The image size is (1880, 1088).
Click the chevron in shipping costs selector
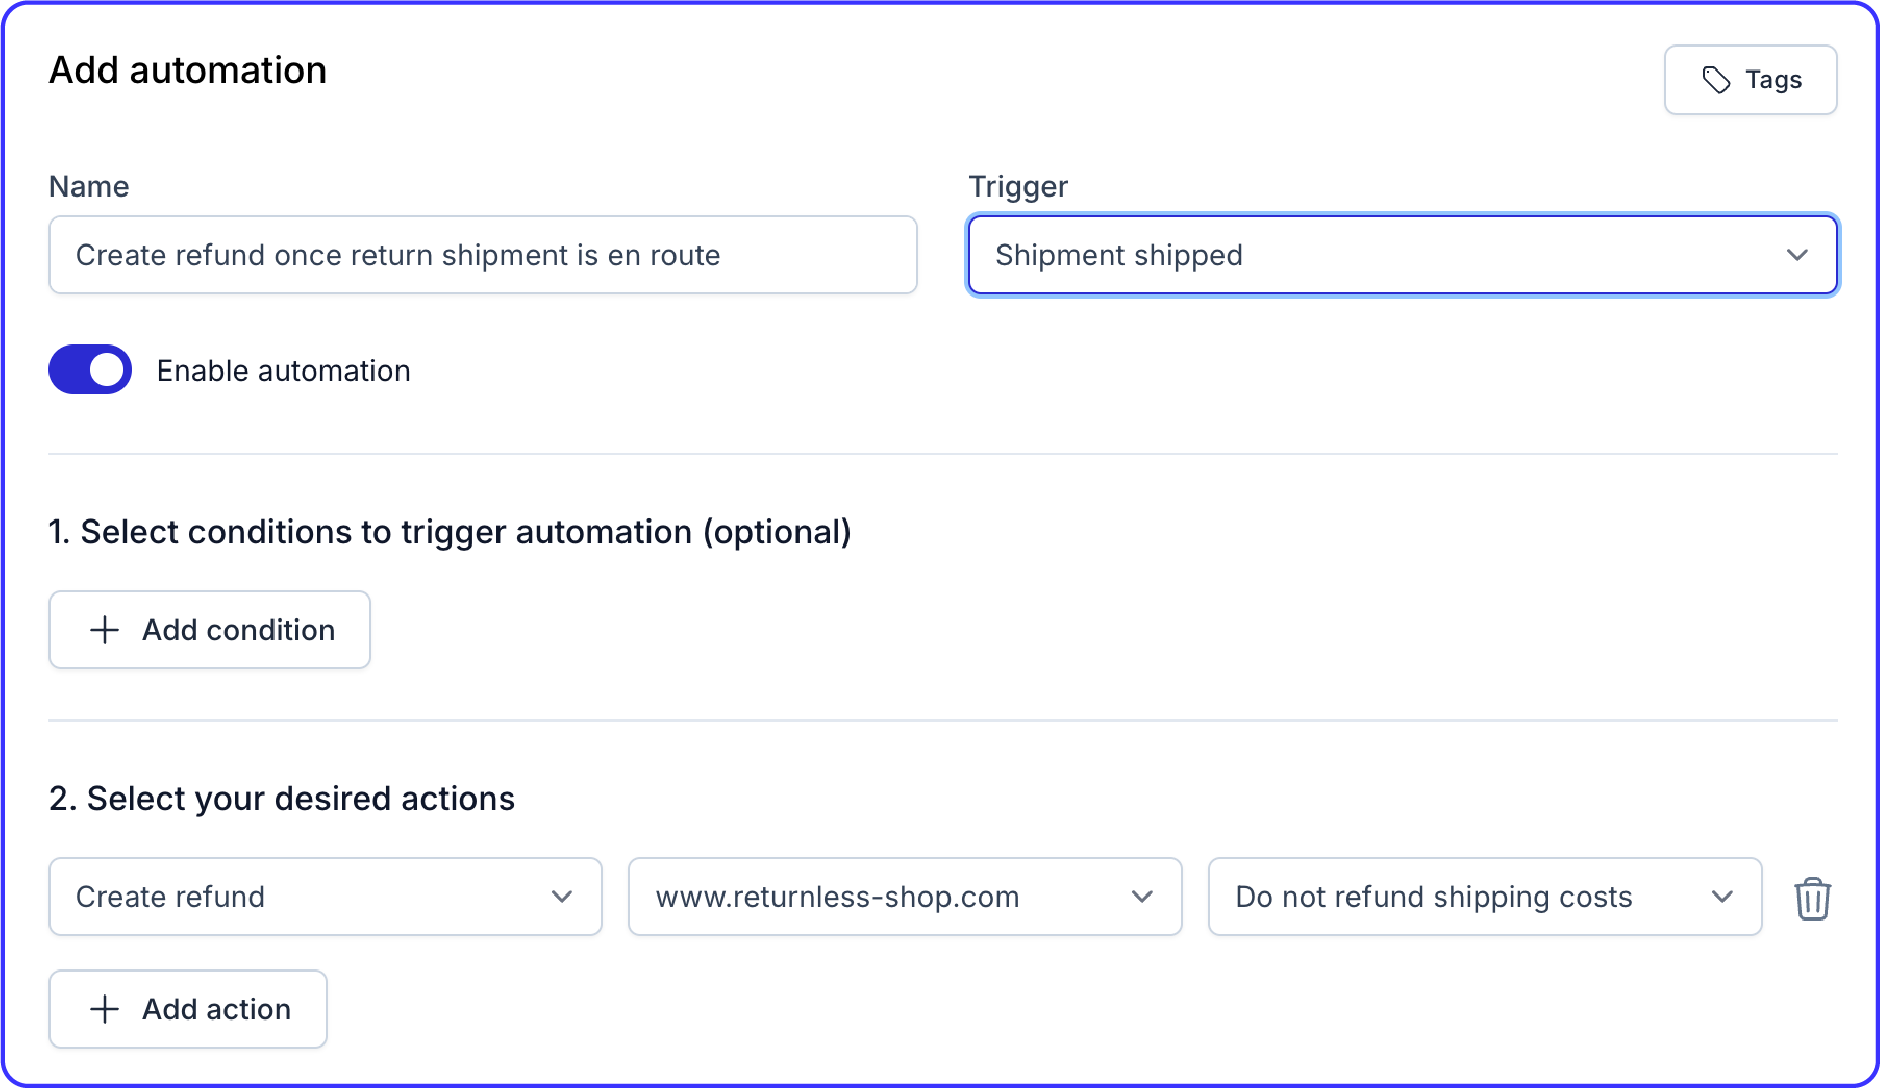1722,897
